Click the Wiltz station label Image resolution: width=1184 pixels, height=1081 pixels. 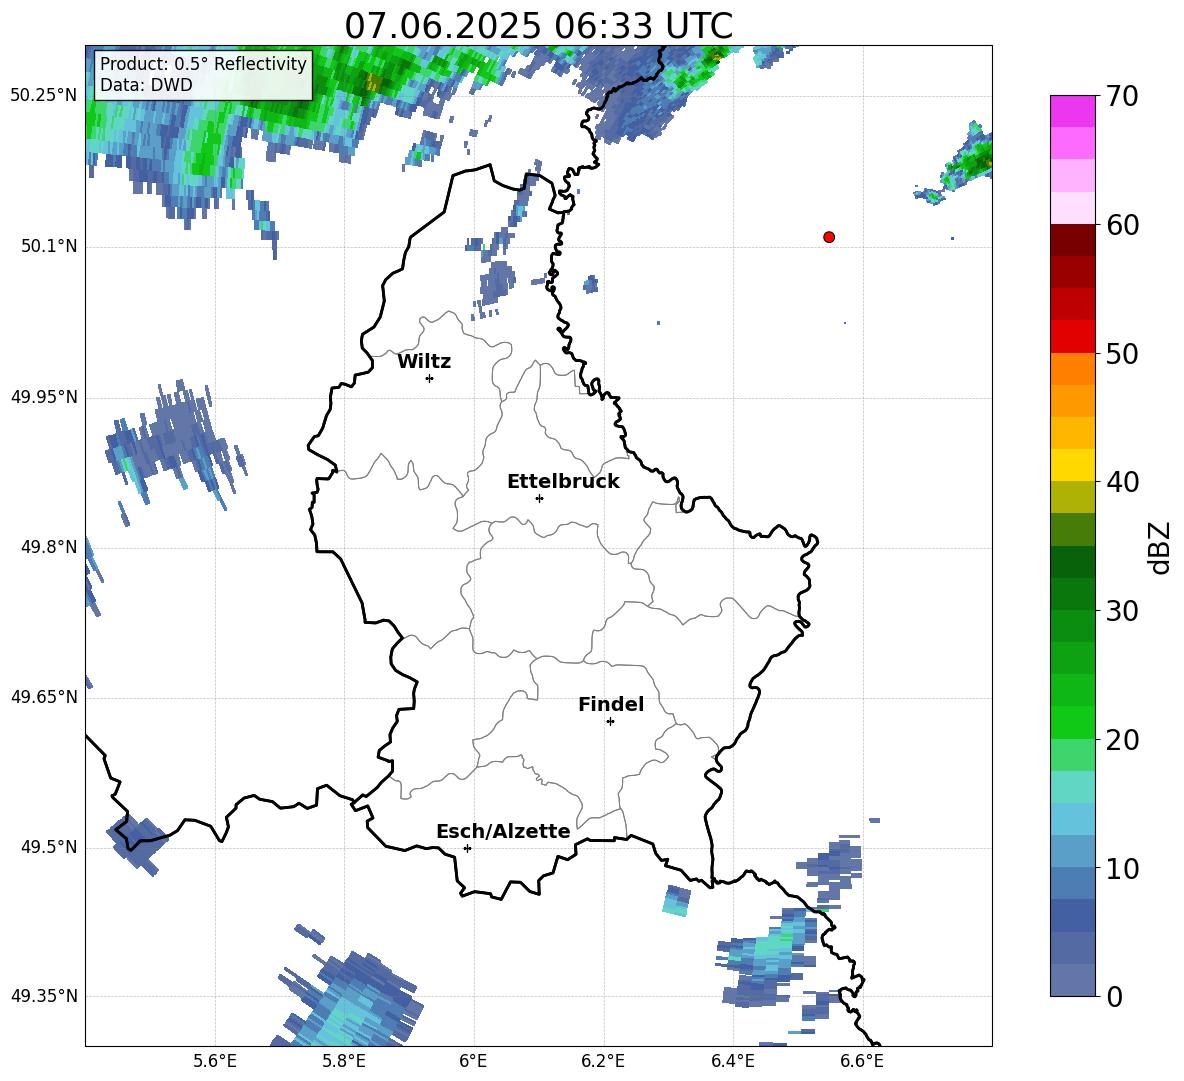(424, 362)
